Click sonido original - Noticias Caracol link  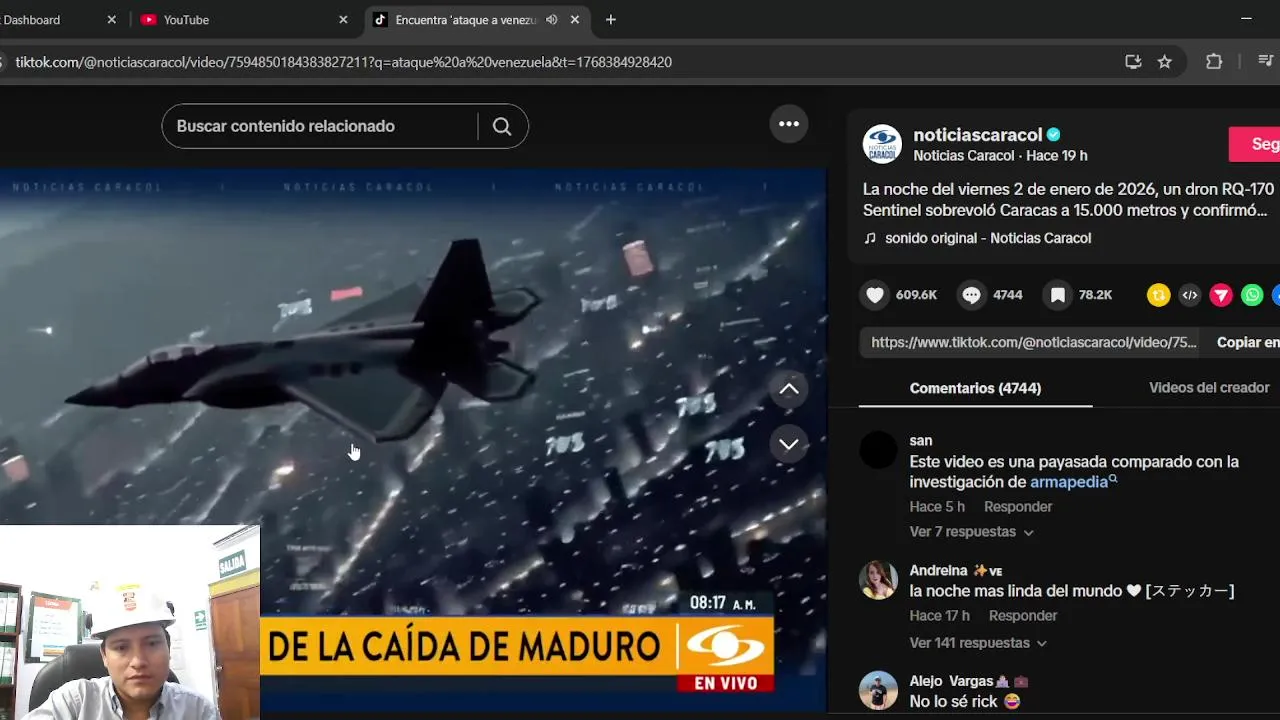click(988, 238)
